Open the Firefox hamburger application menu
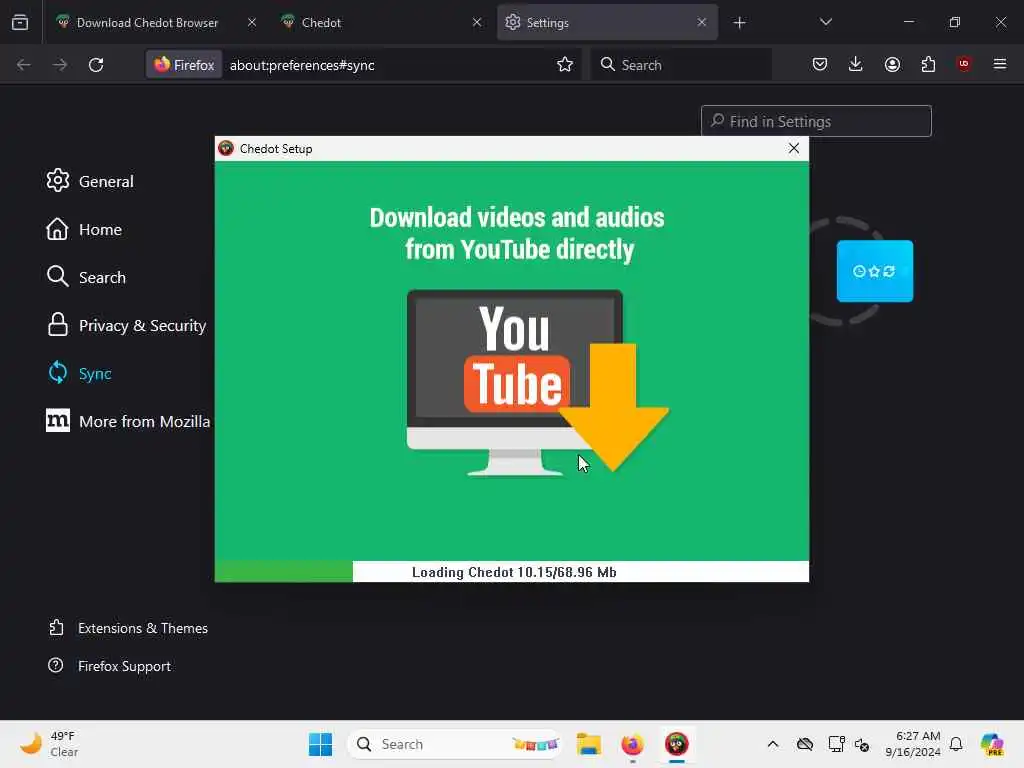Screen dimensions: 1024x768 pyautogui.click(x=1000, y=64)
